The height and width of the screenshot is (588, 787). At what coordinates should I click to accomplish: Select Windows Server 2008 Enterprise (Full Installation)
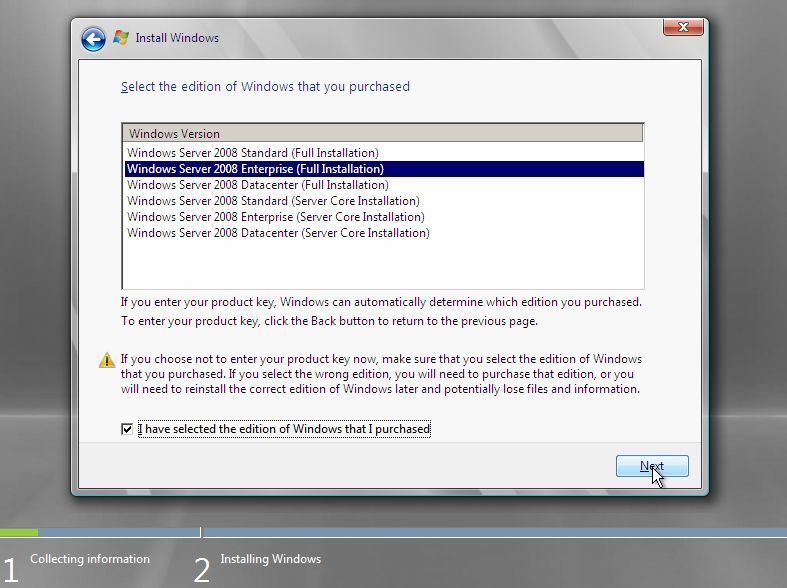click(384, 169)
